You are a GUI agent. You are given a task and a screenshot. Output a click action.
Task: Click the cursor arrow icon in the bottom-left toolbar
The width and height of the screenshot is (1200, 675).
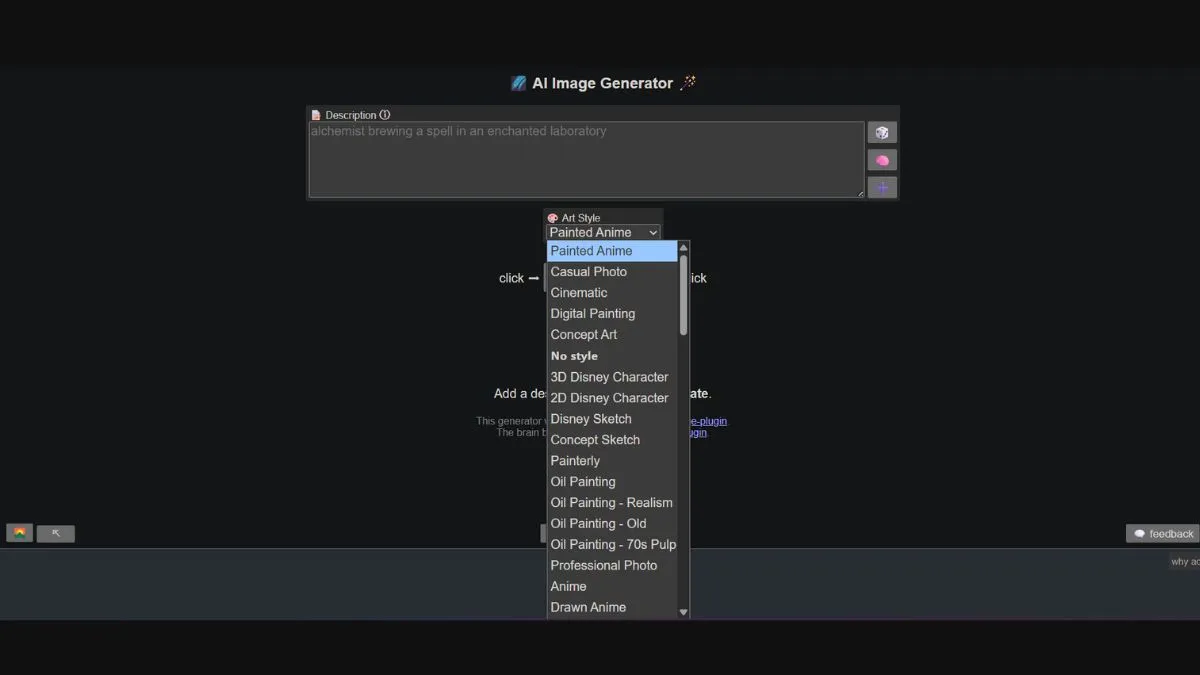coord(55,532)
